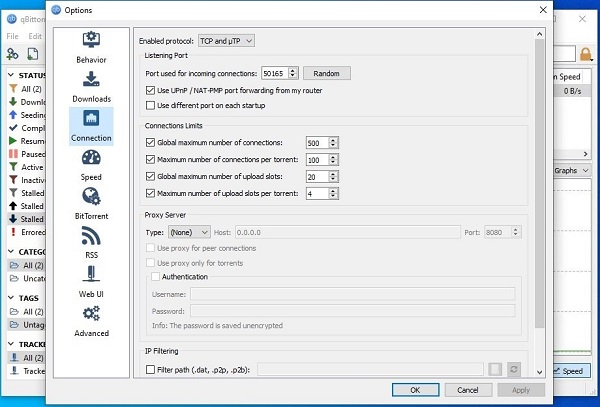600x407 pixels.
Task: Click the connections per torrent stepper arrows
Action: [333, 160]
